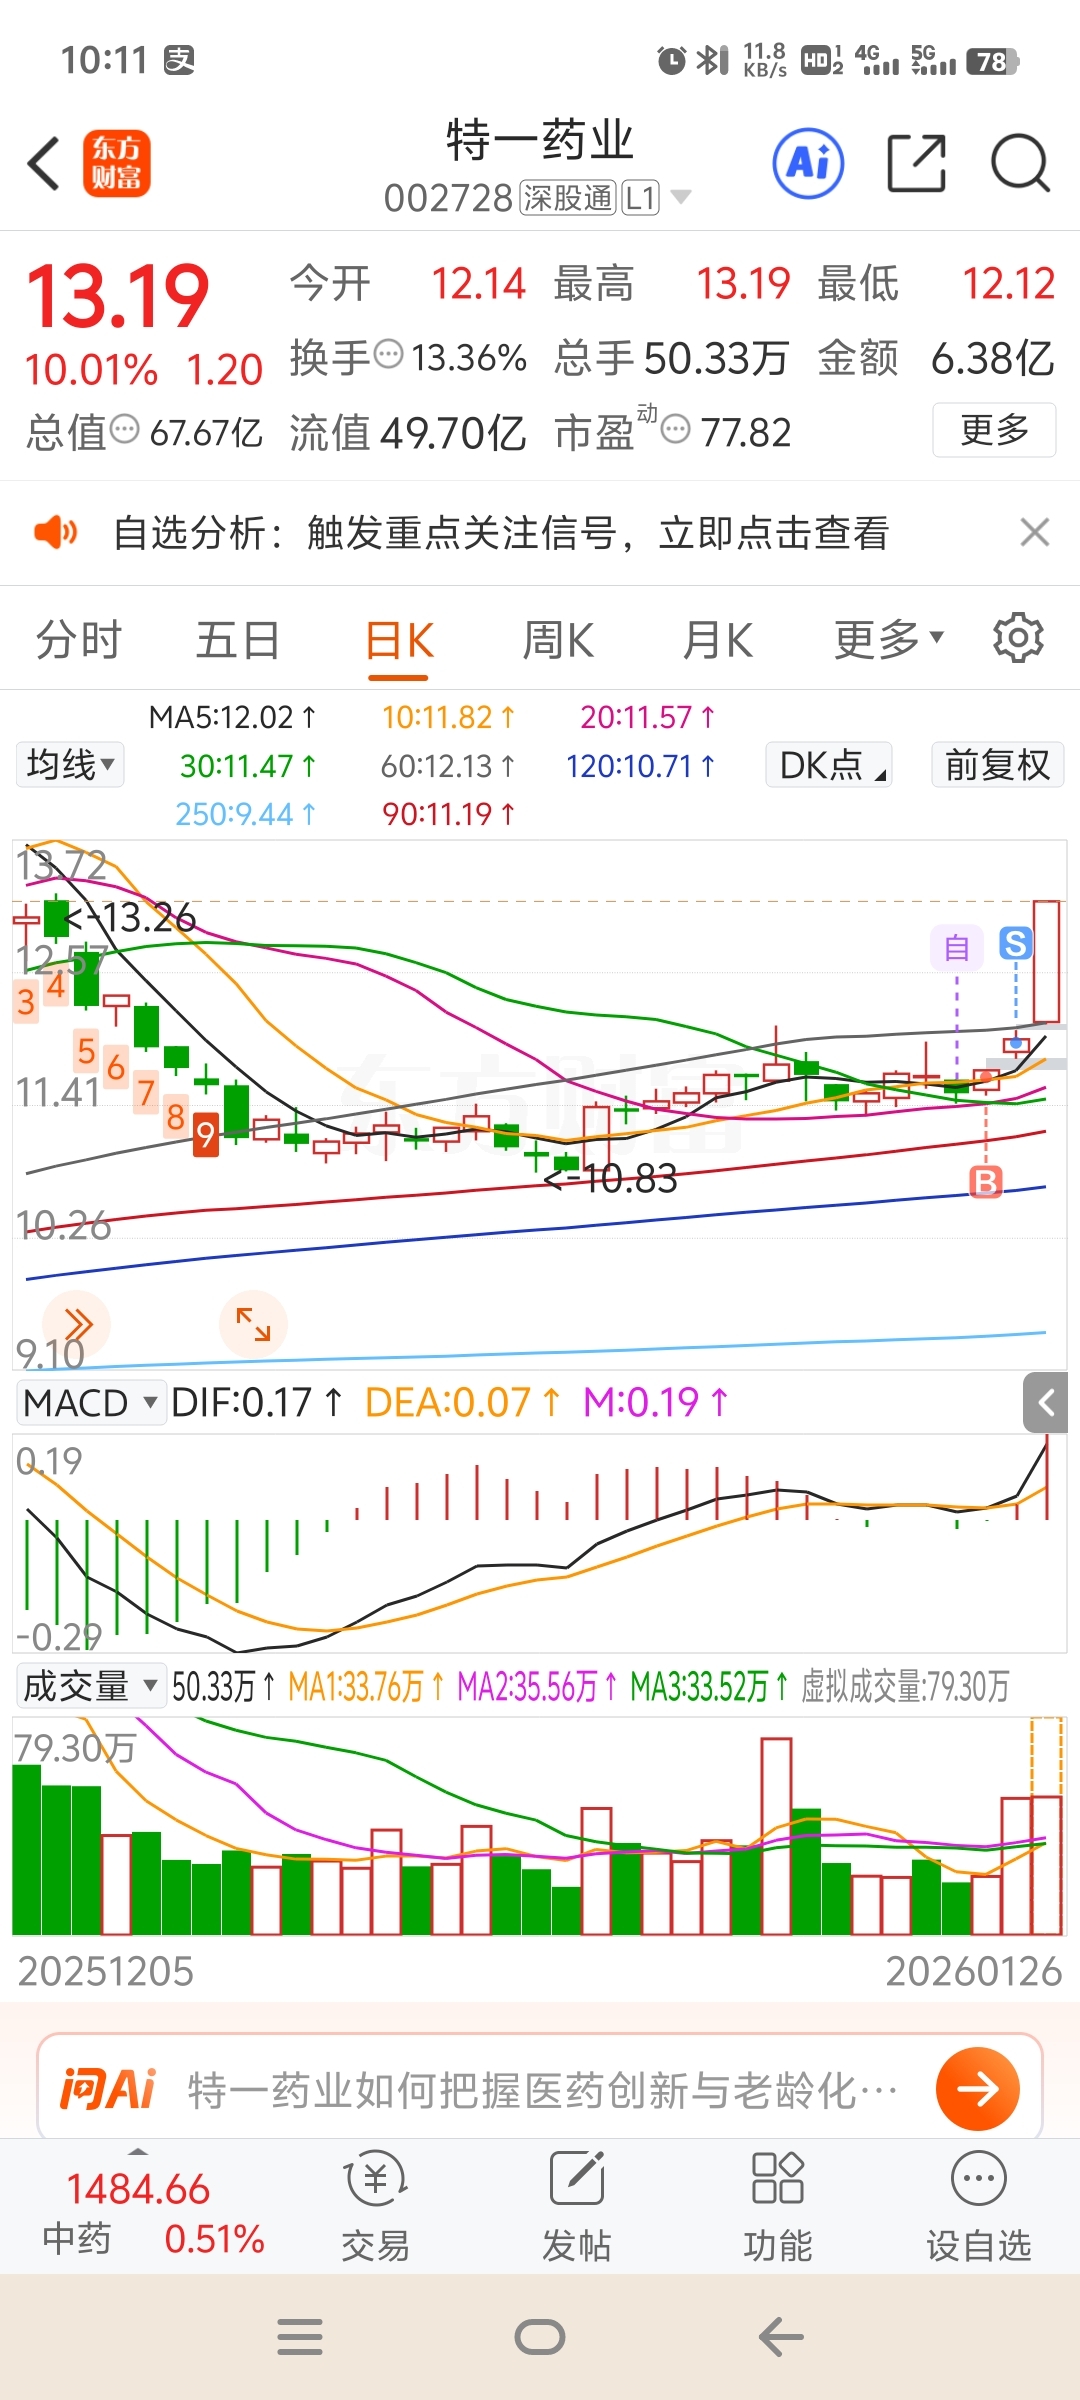
Task: Tap the 问Ai logo in suggestion bar
Action: (x=108, y=2089)
